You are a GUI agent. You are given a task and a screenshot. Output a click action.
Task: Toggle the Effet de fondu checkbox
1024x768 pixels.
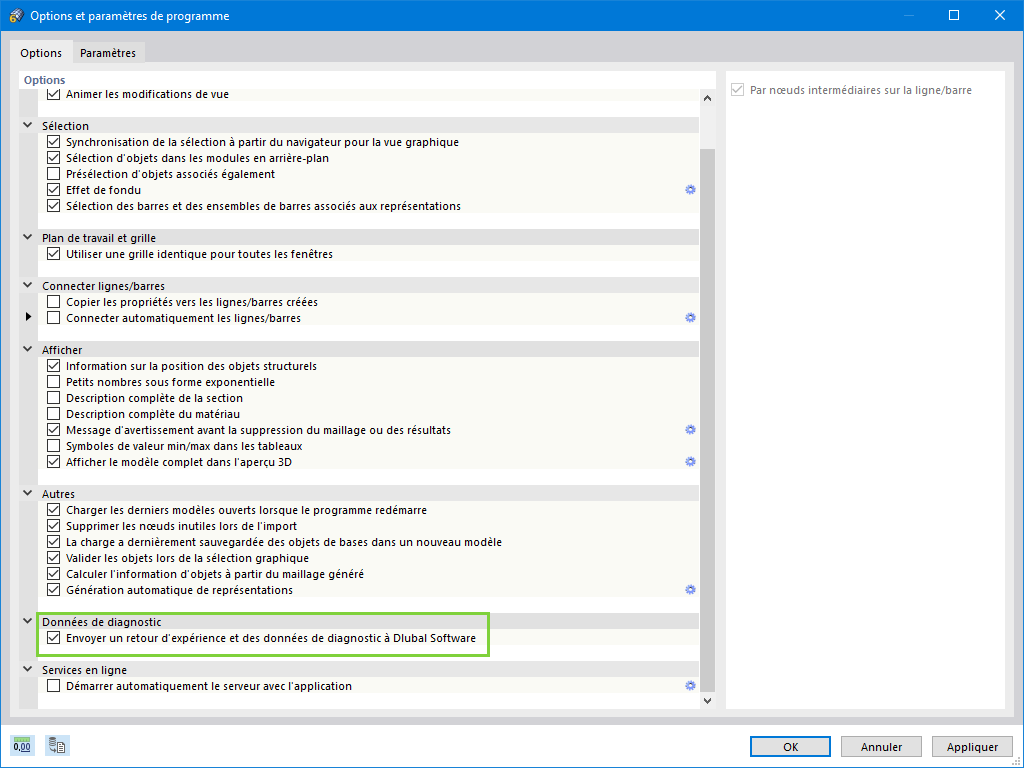click(x=54, y=190)
